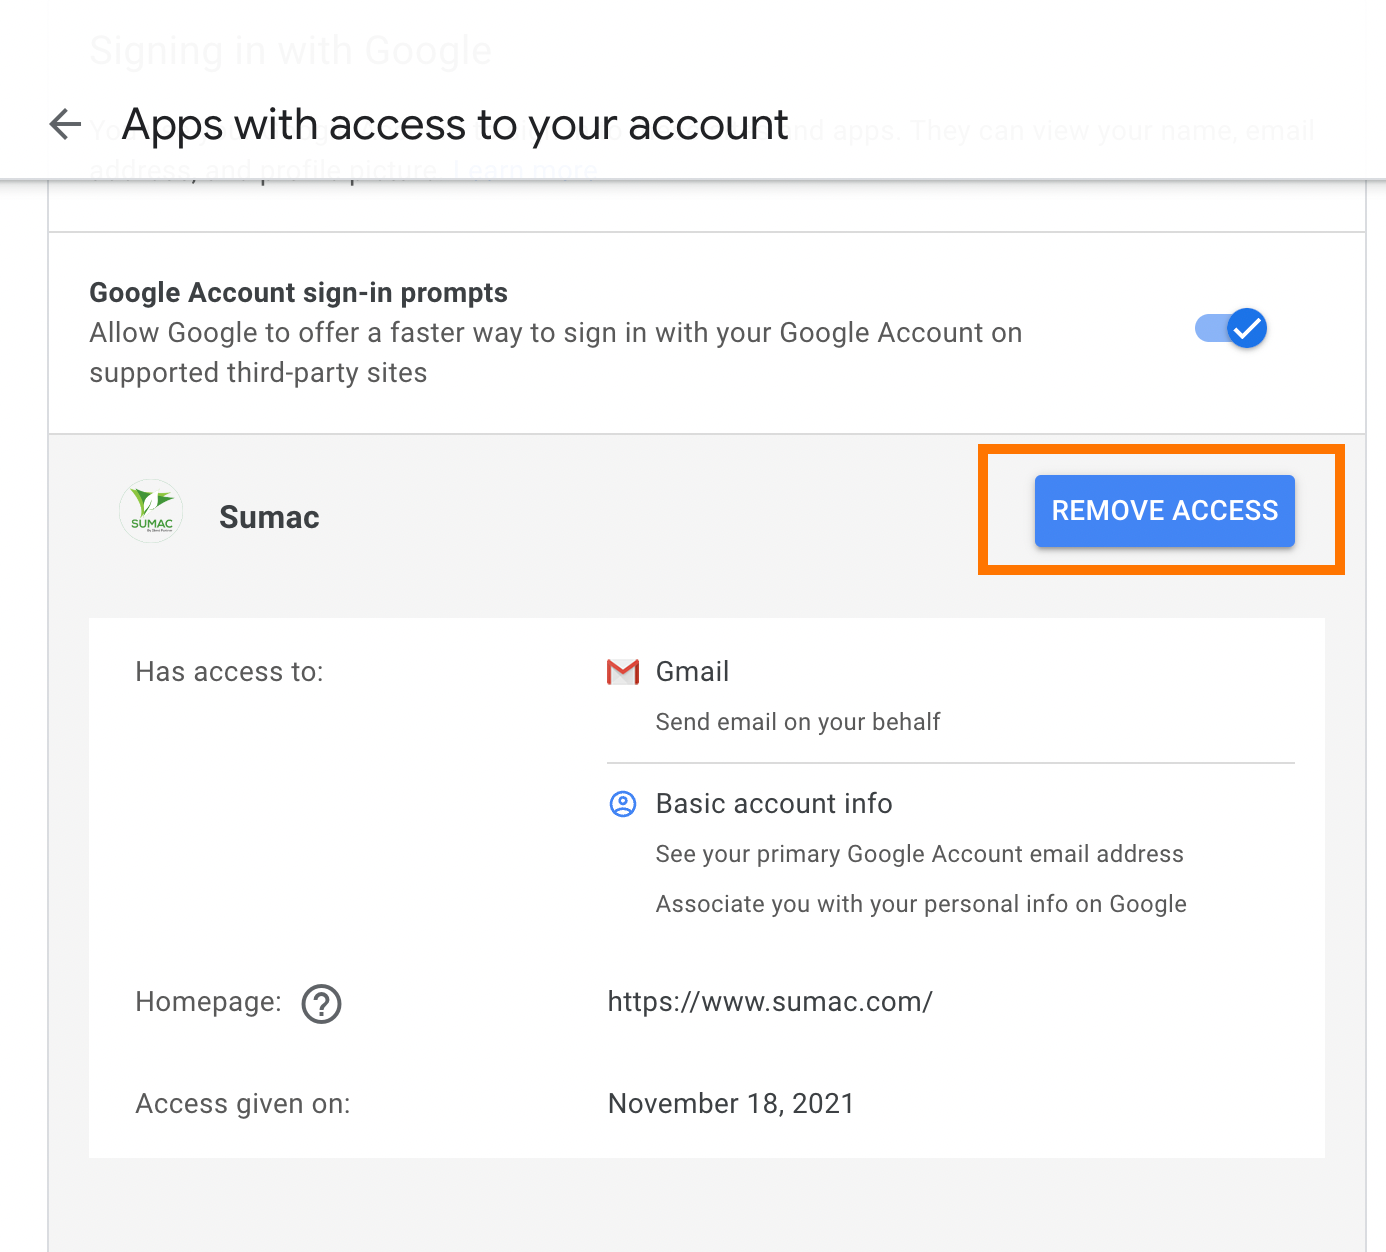Click the back arrow to return
This screenshot has width=1386, height=1252.
point(64,123)
